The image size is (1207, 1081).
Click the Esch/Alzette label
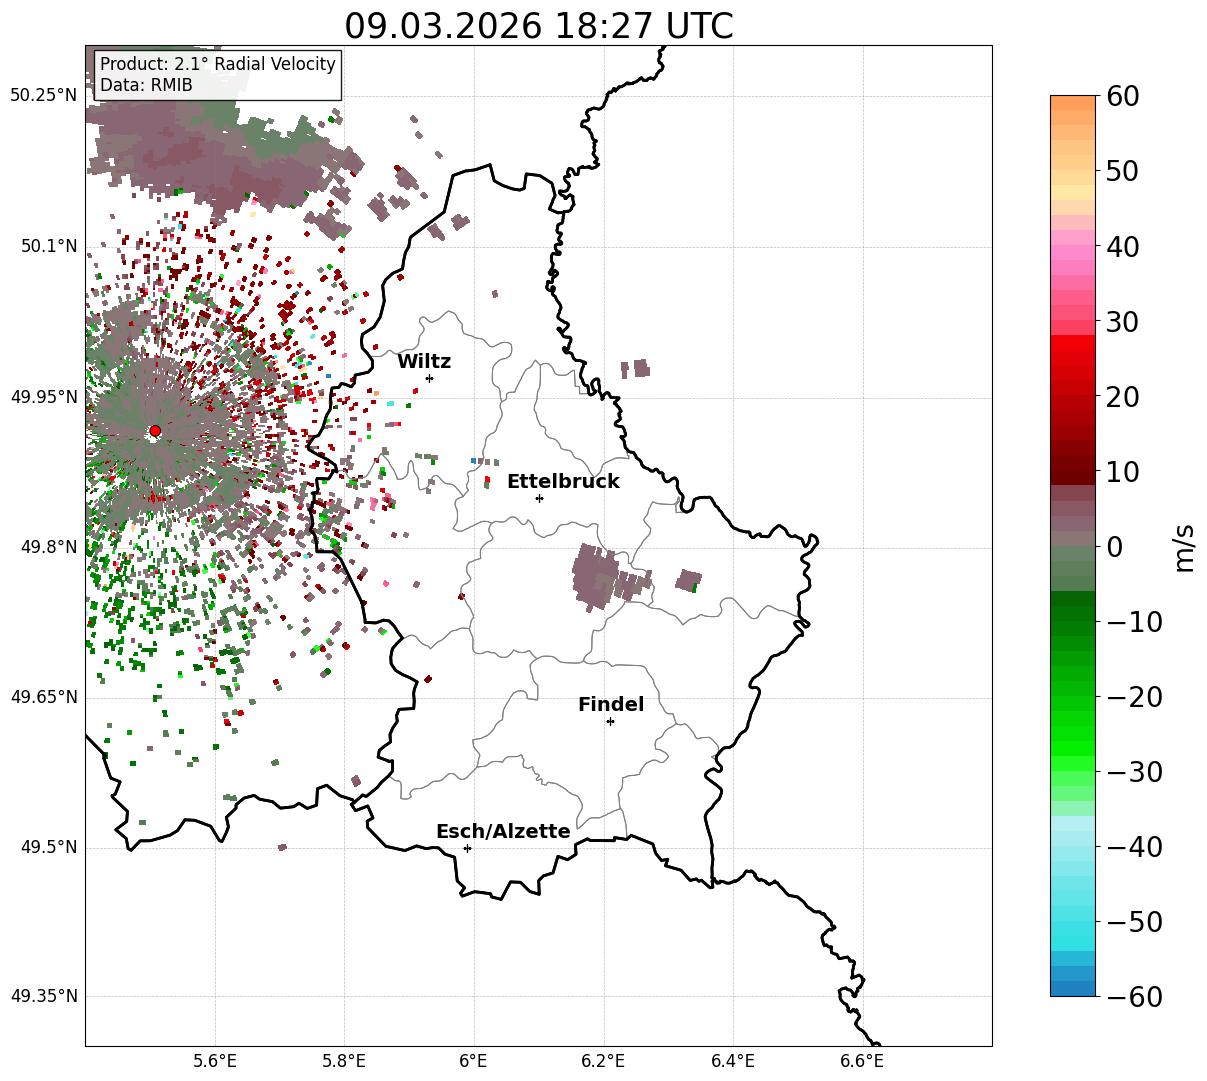point(503,832)
